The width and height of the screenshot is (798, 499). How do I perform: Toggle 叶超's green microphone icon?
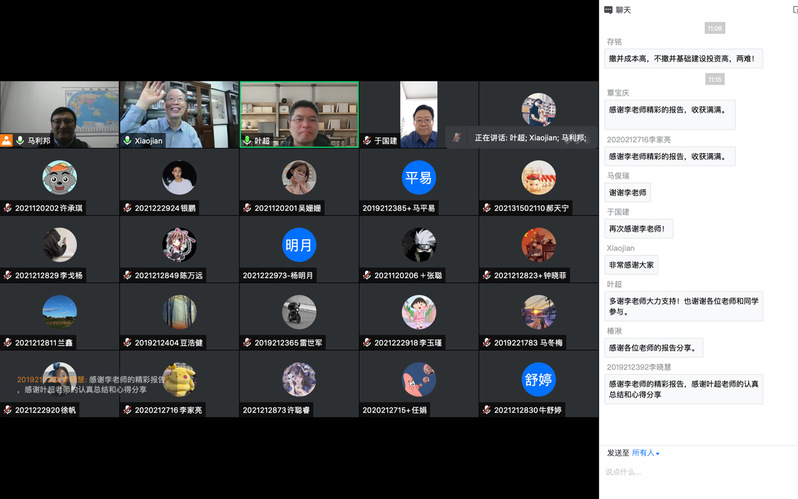[x=247, y=141]
